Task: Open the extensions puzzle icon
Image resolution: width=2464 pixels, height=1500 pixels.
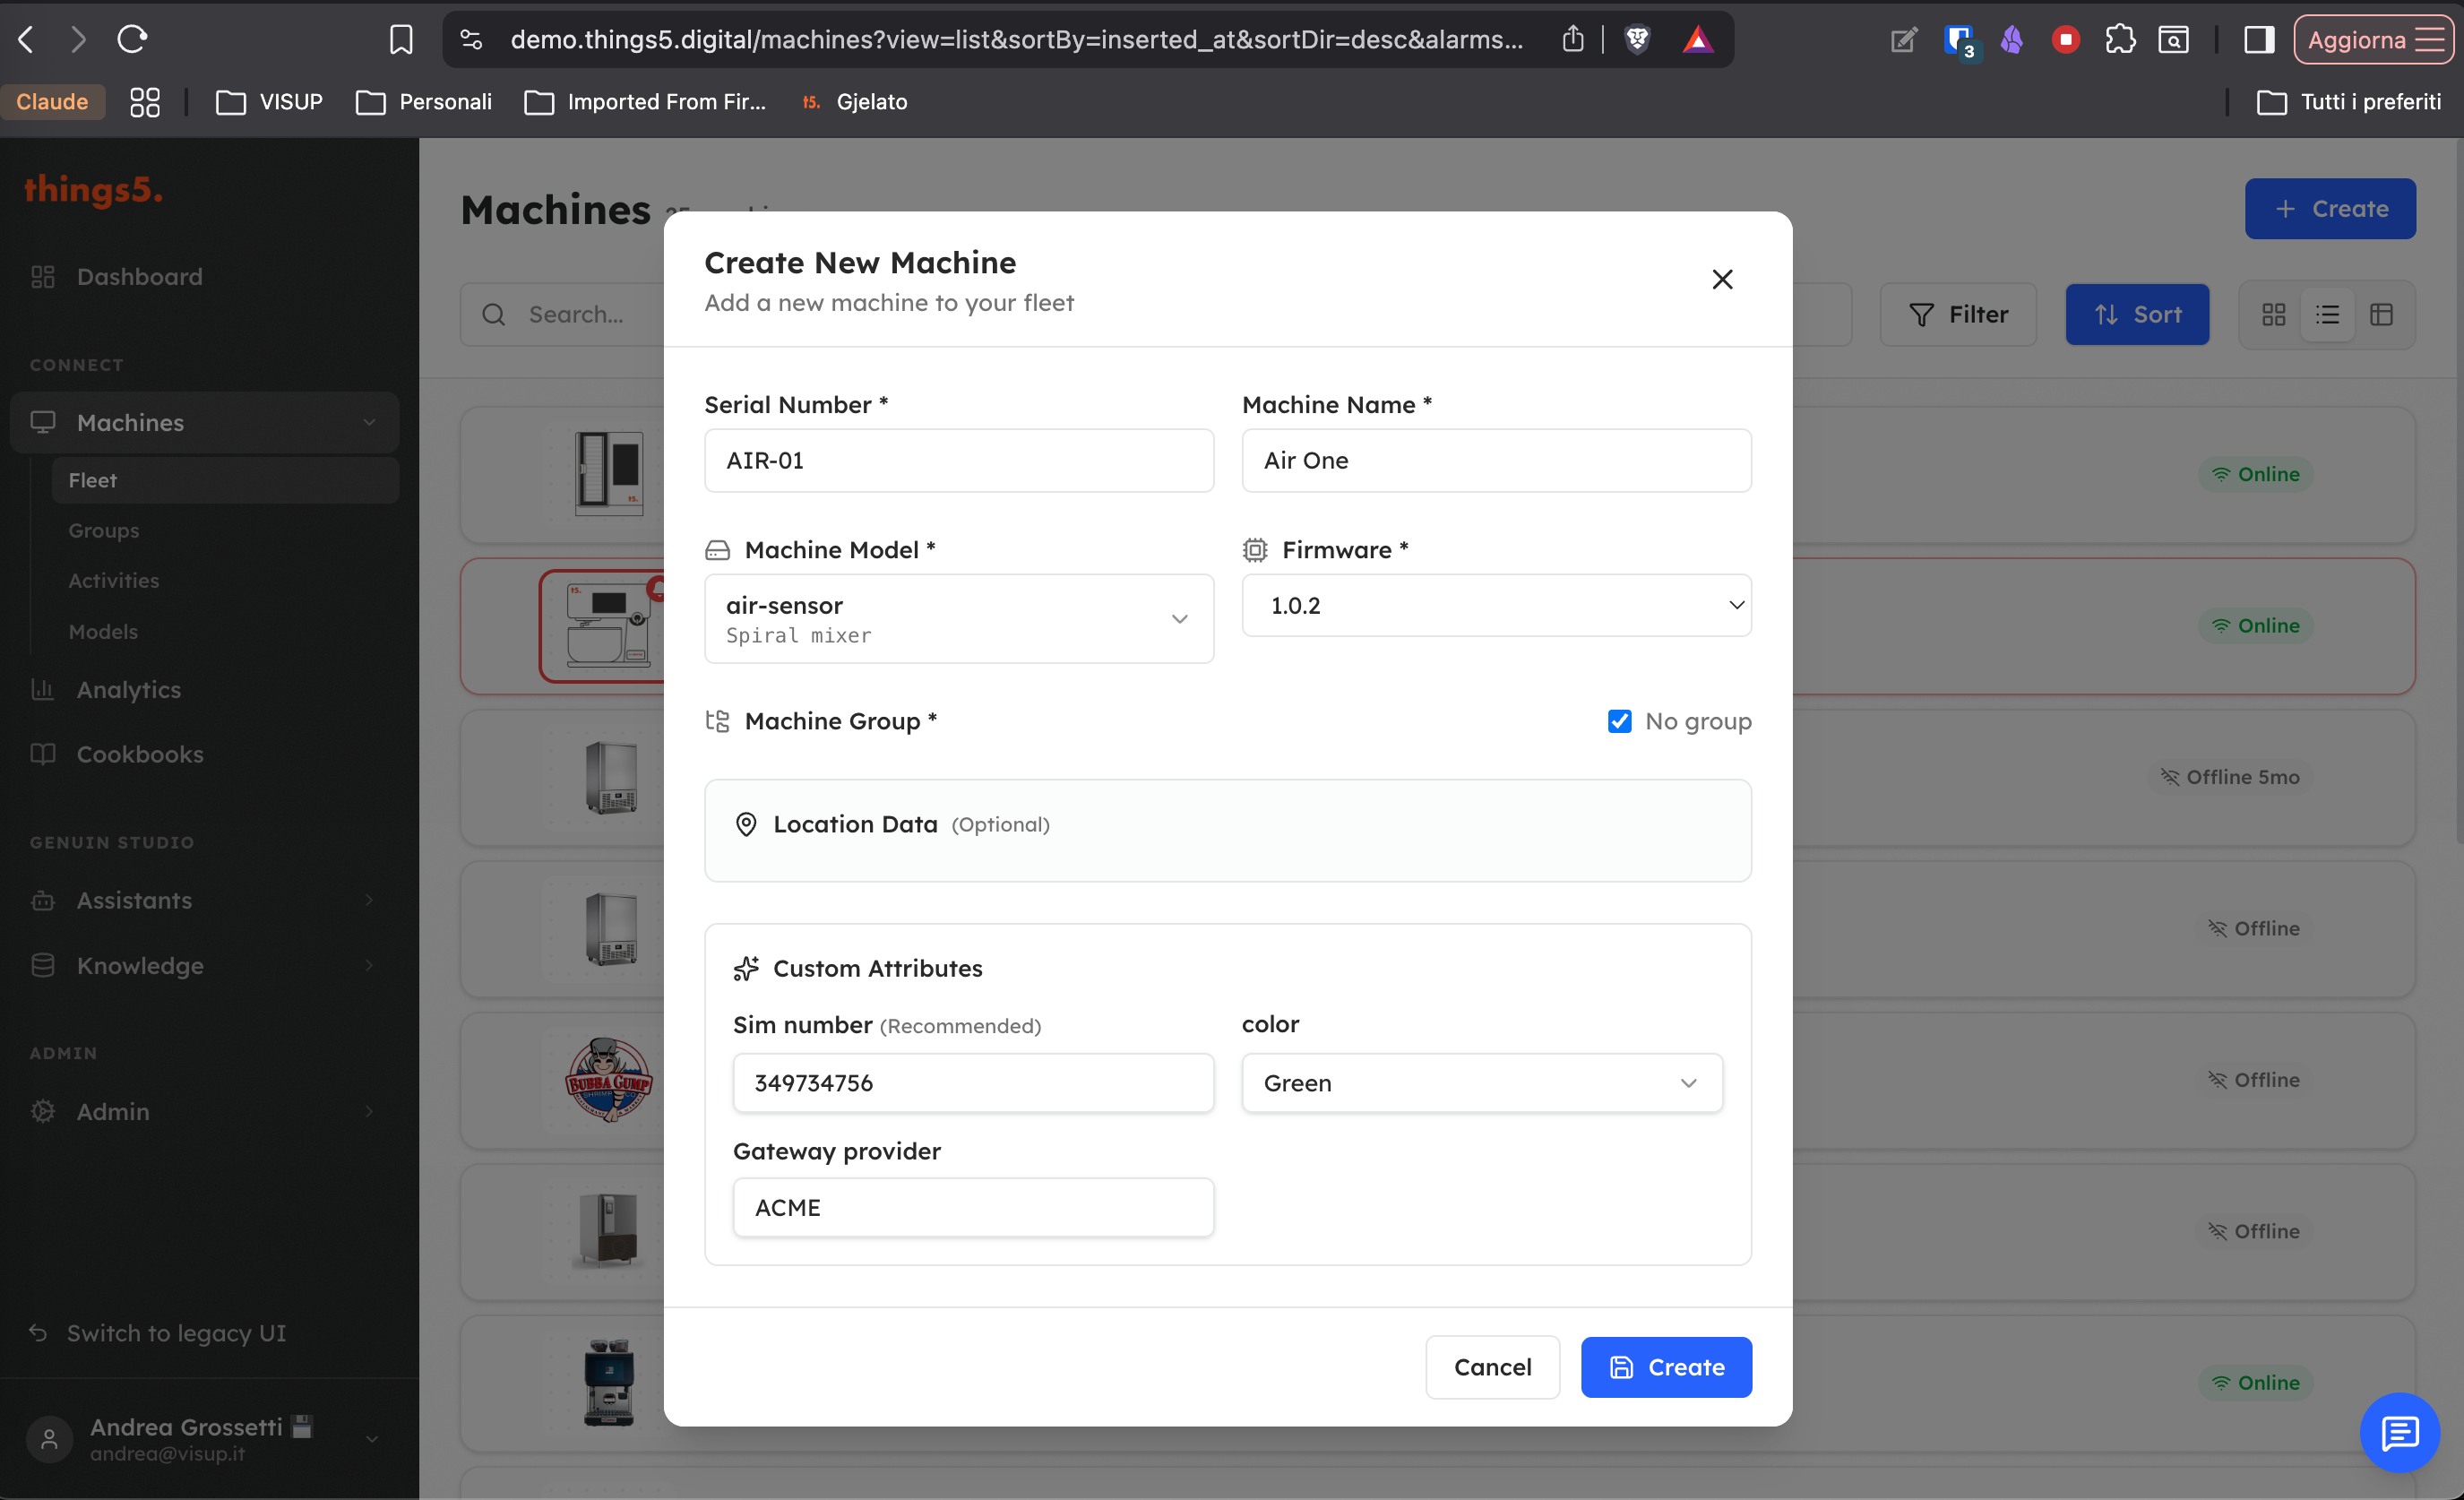Action: (2119, 39)
